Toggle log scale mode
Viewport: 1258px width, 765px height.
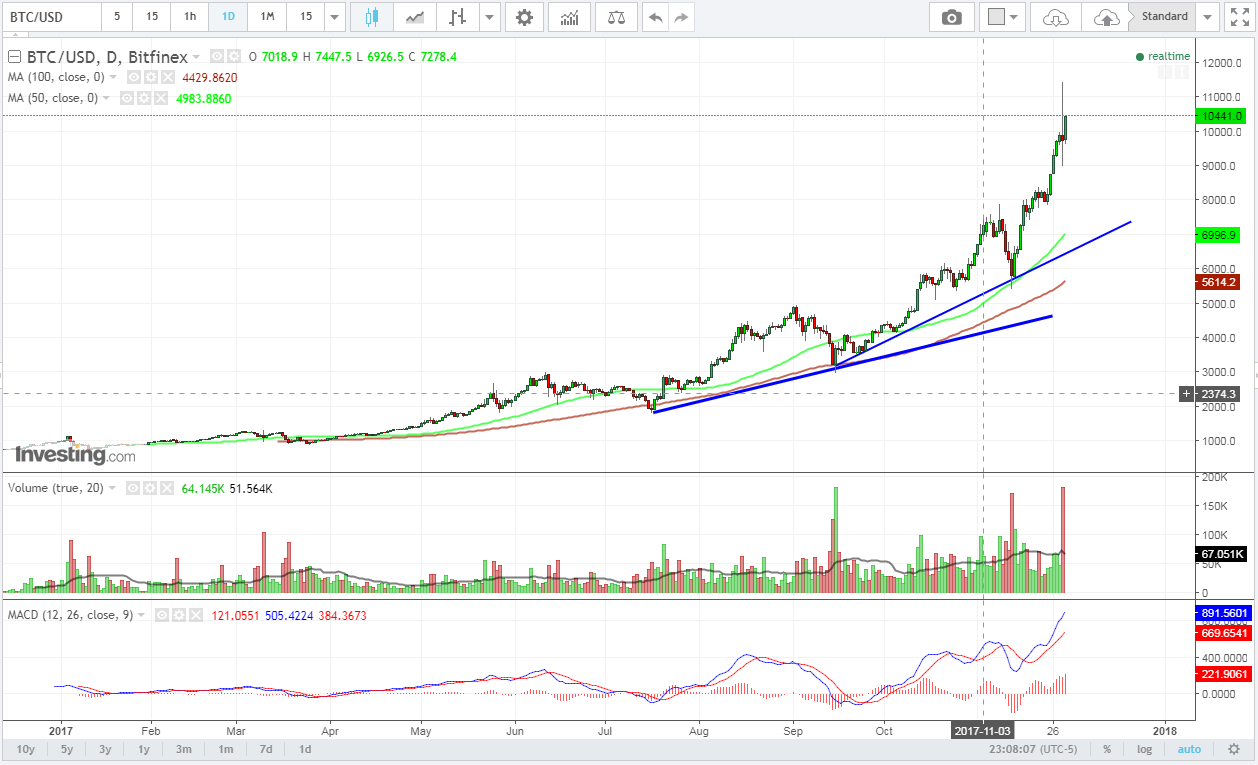tap(1144, 749)
